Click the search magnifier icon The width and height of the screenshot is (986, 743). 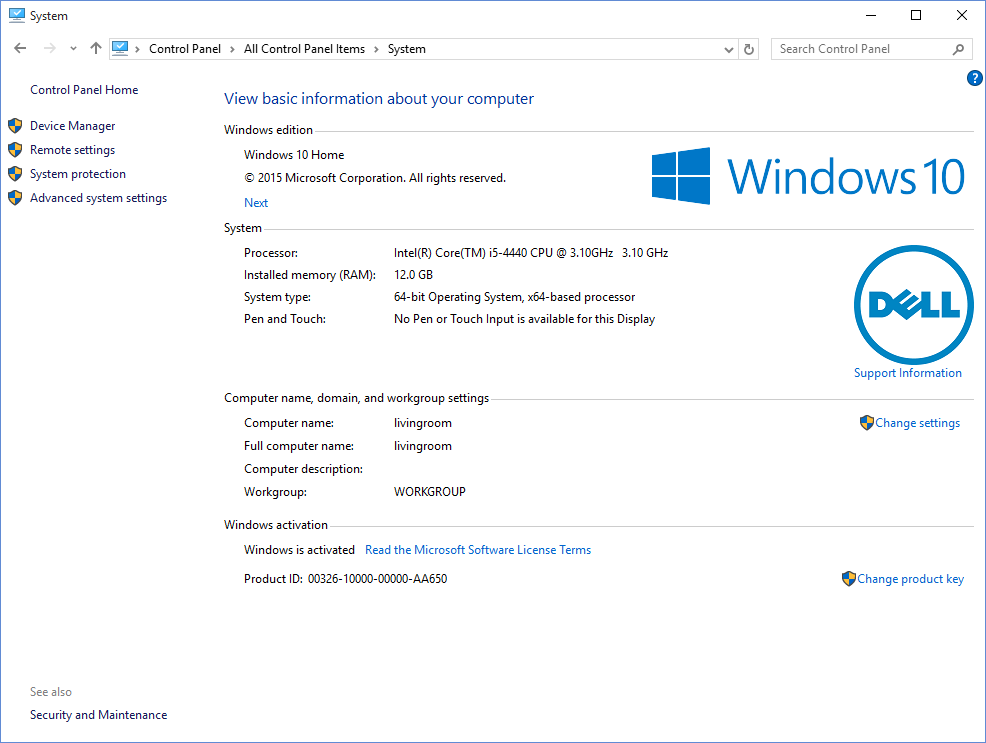click(x=958, y=48)
